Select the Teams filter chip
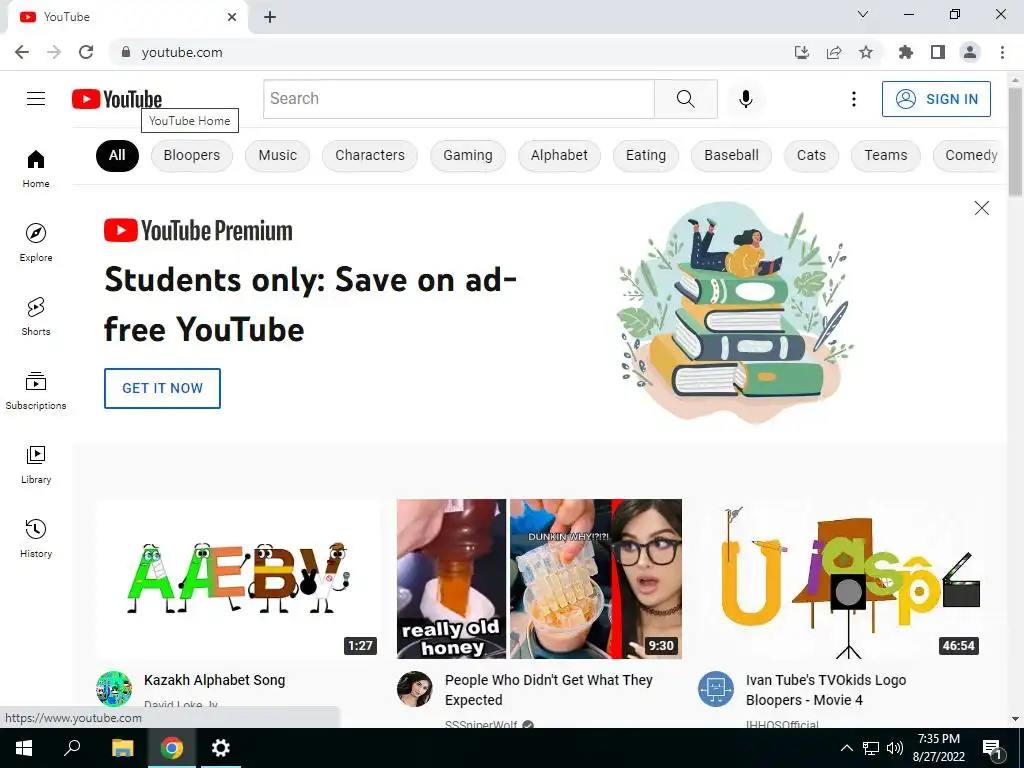The height and width of the screenshot is (768, 1024). coord(886,155)
